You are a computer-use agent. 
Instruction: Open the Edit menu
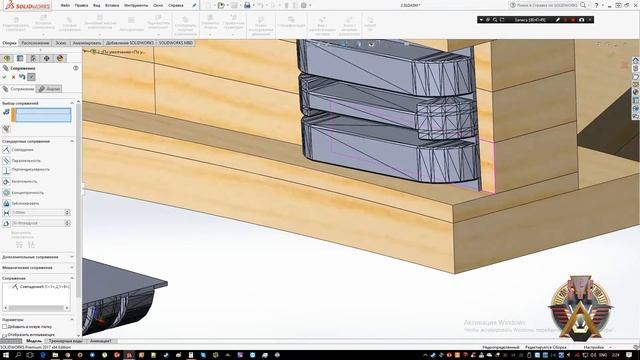click(x=82, y=6)
